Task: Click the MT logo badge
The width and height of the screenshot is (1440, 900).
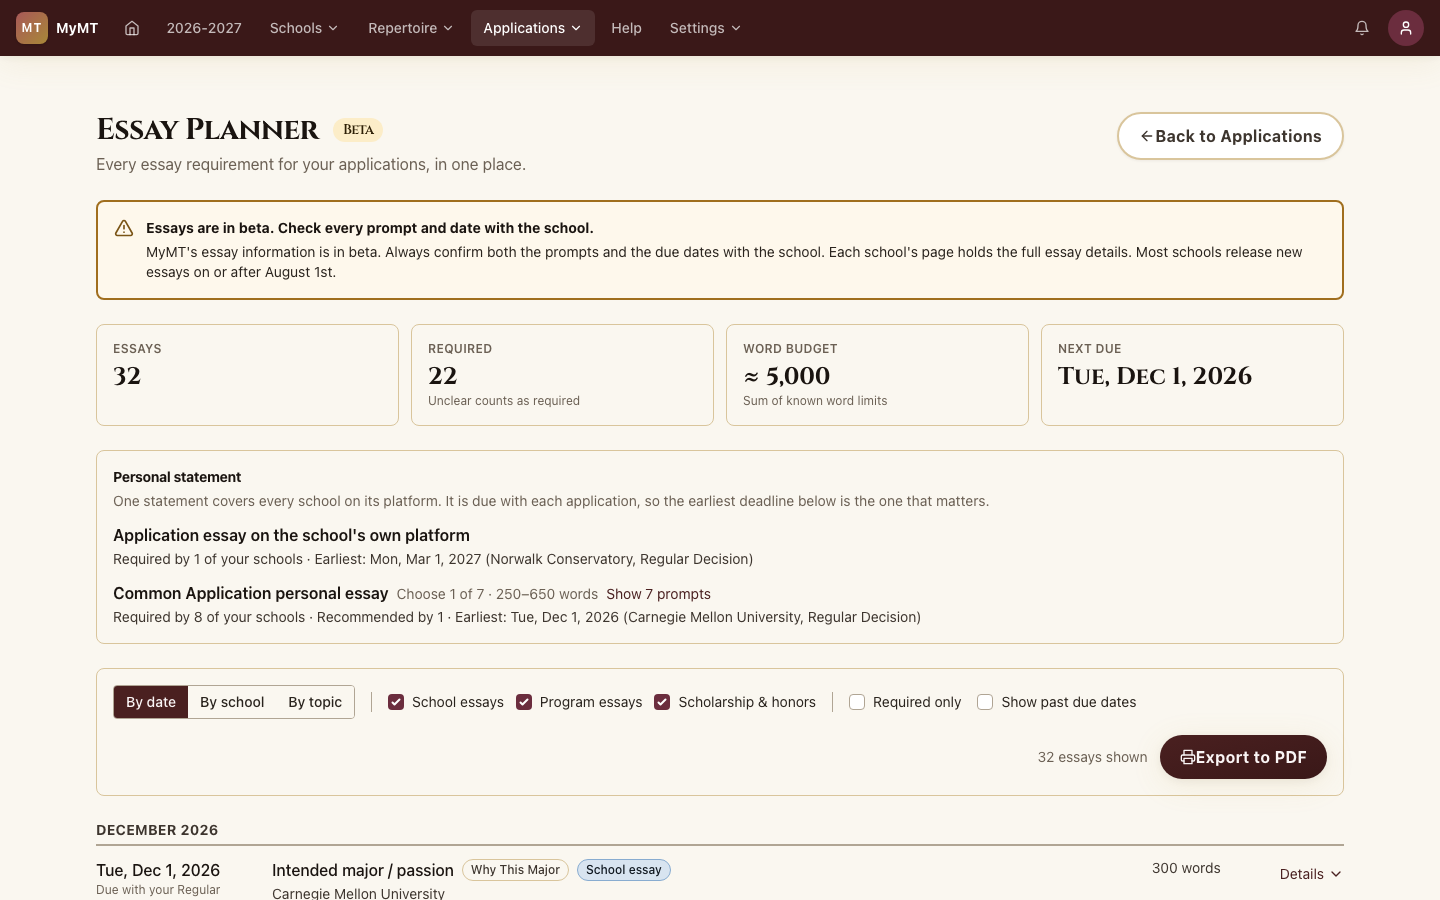Action: (x=32, y=28)
